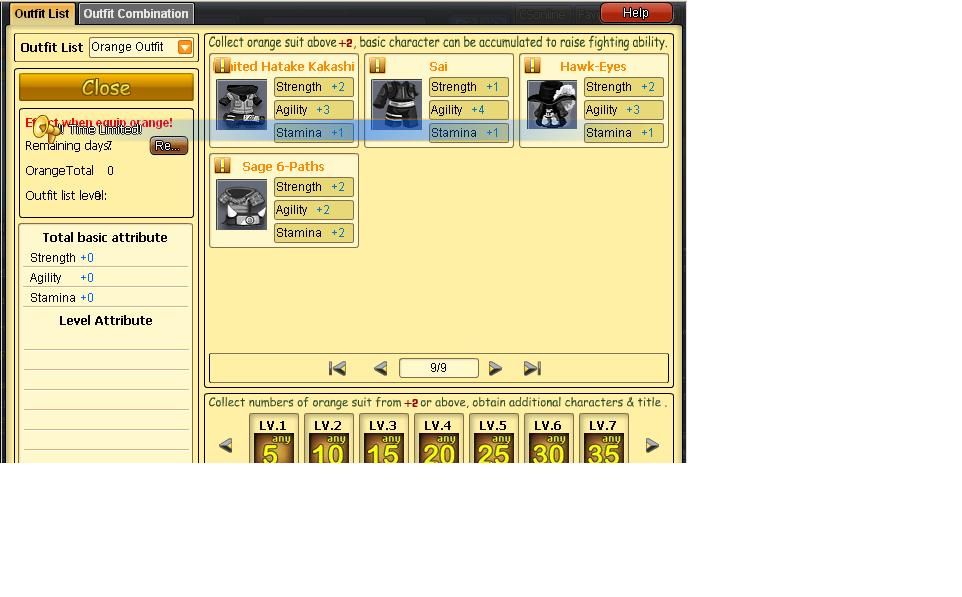Click the Stamina +0 total row
The image size is (962, 597).
[106, 298]
